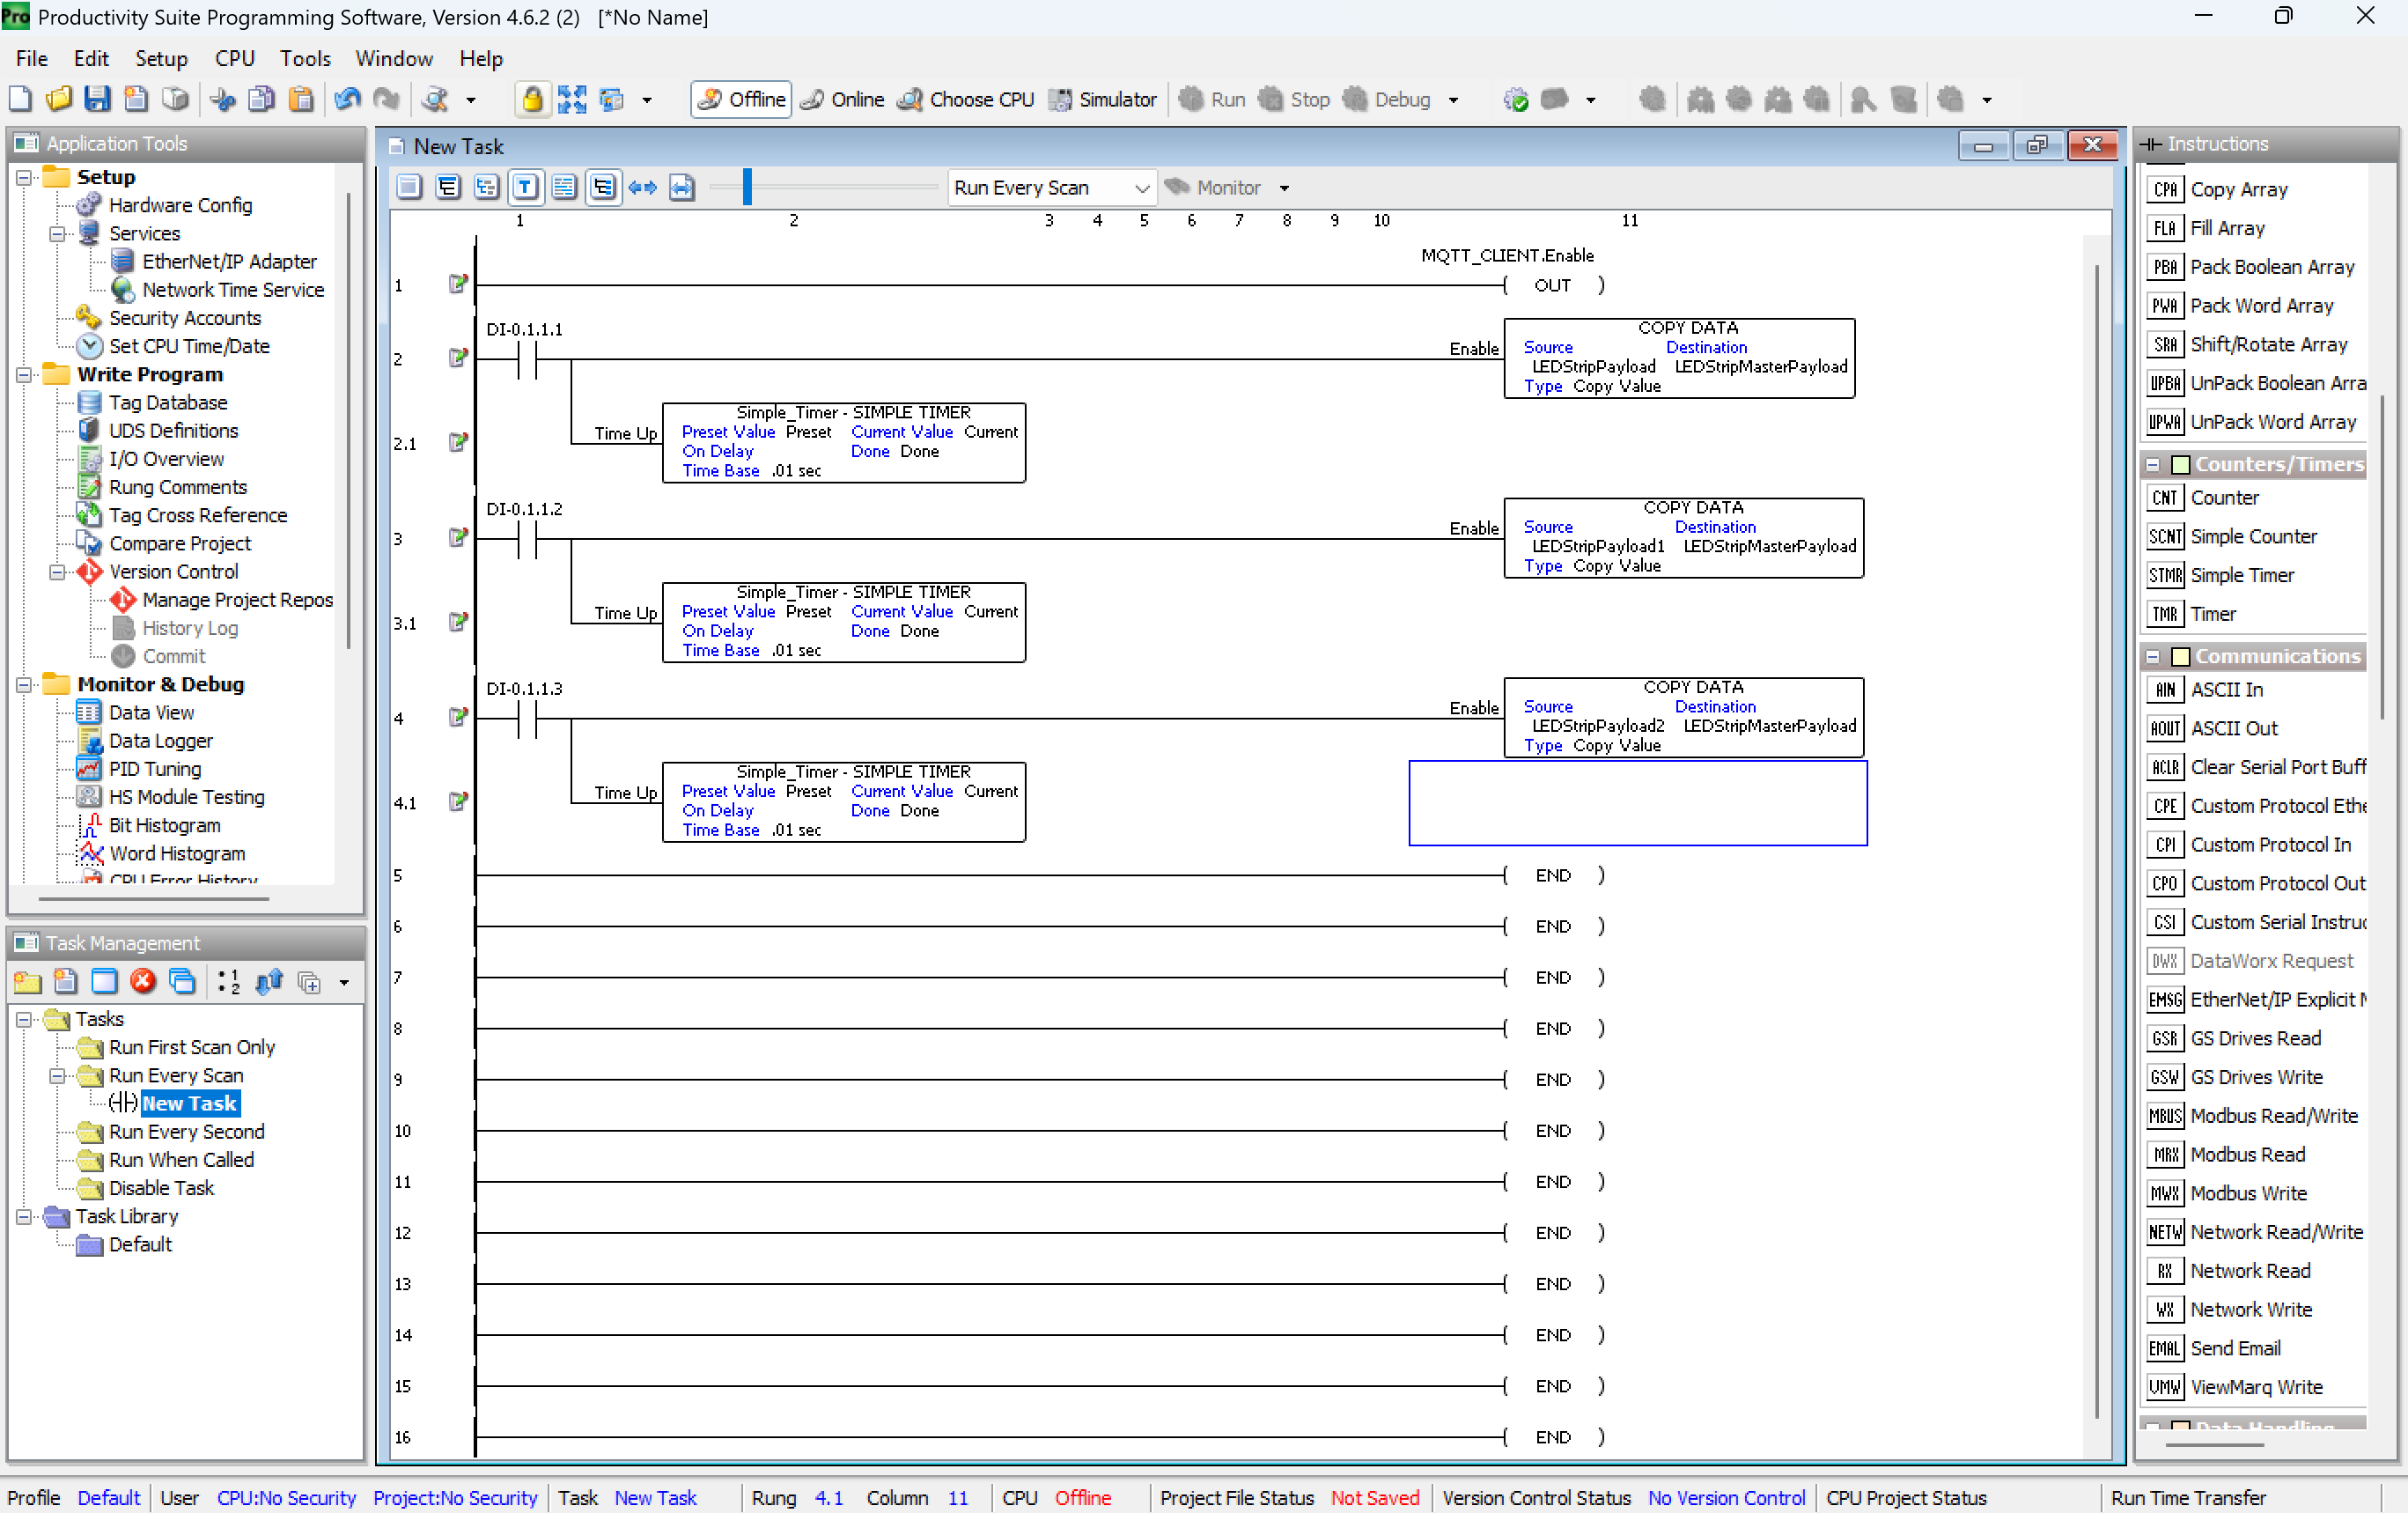Open the Help menu

coord(481,58)
